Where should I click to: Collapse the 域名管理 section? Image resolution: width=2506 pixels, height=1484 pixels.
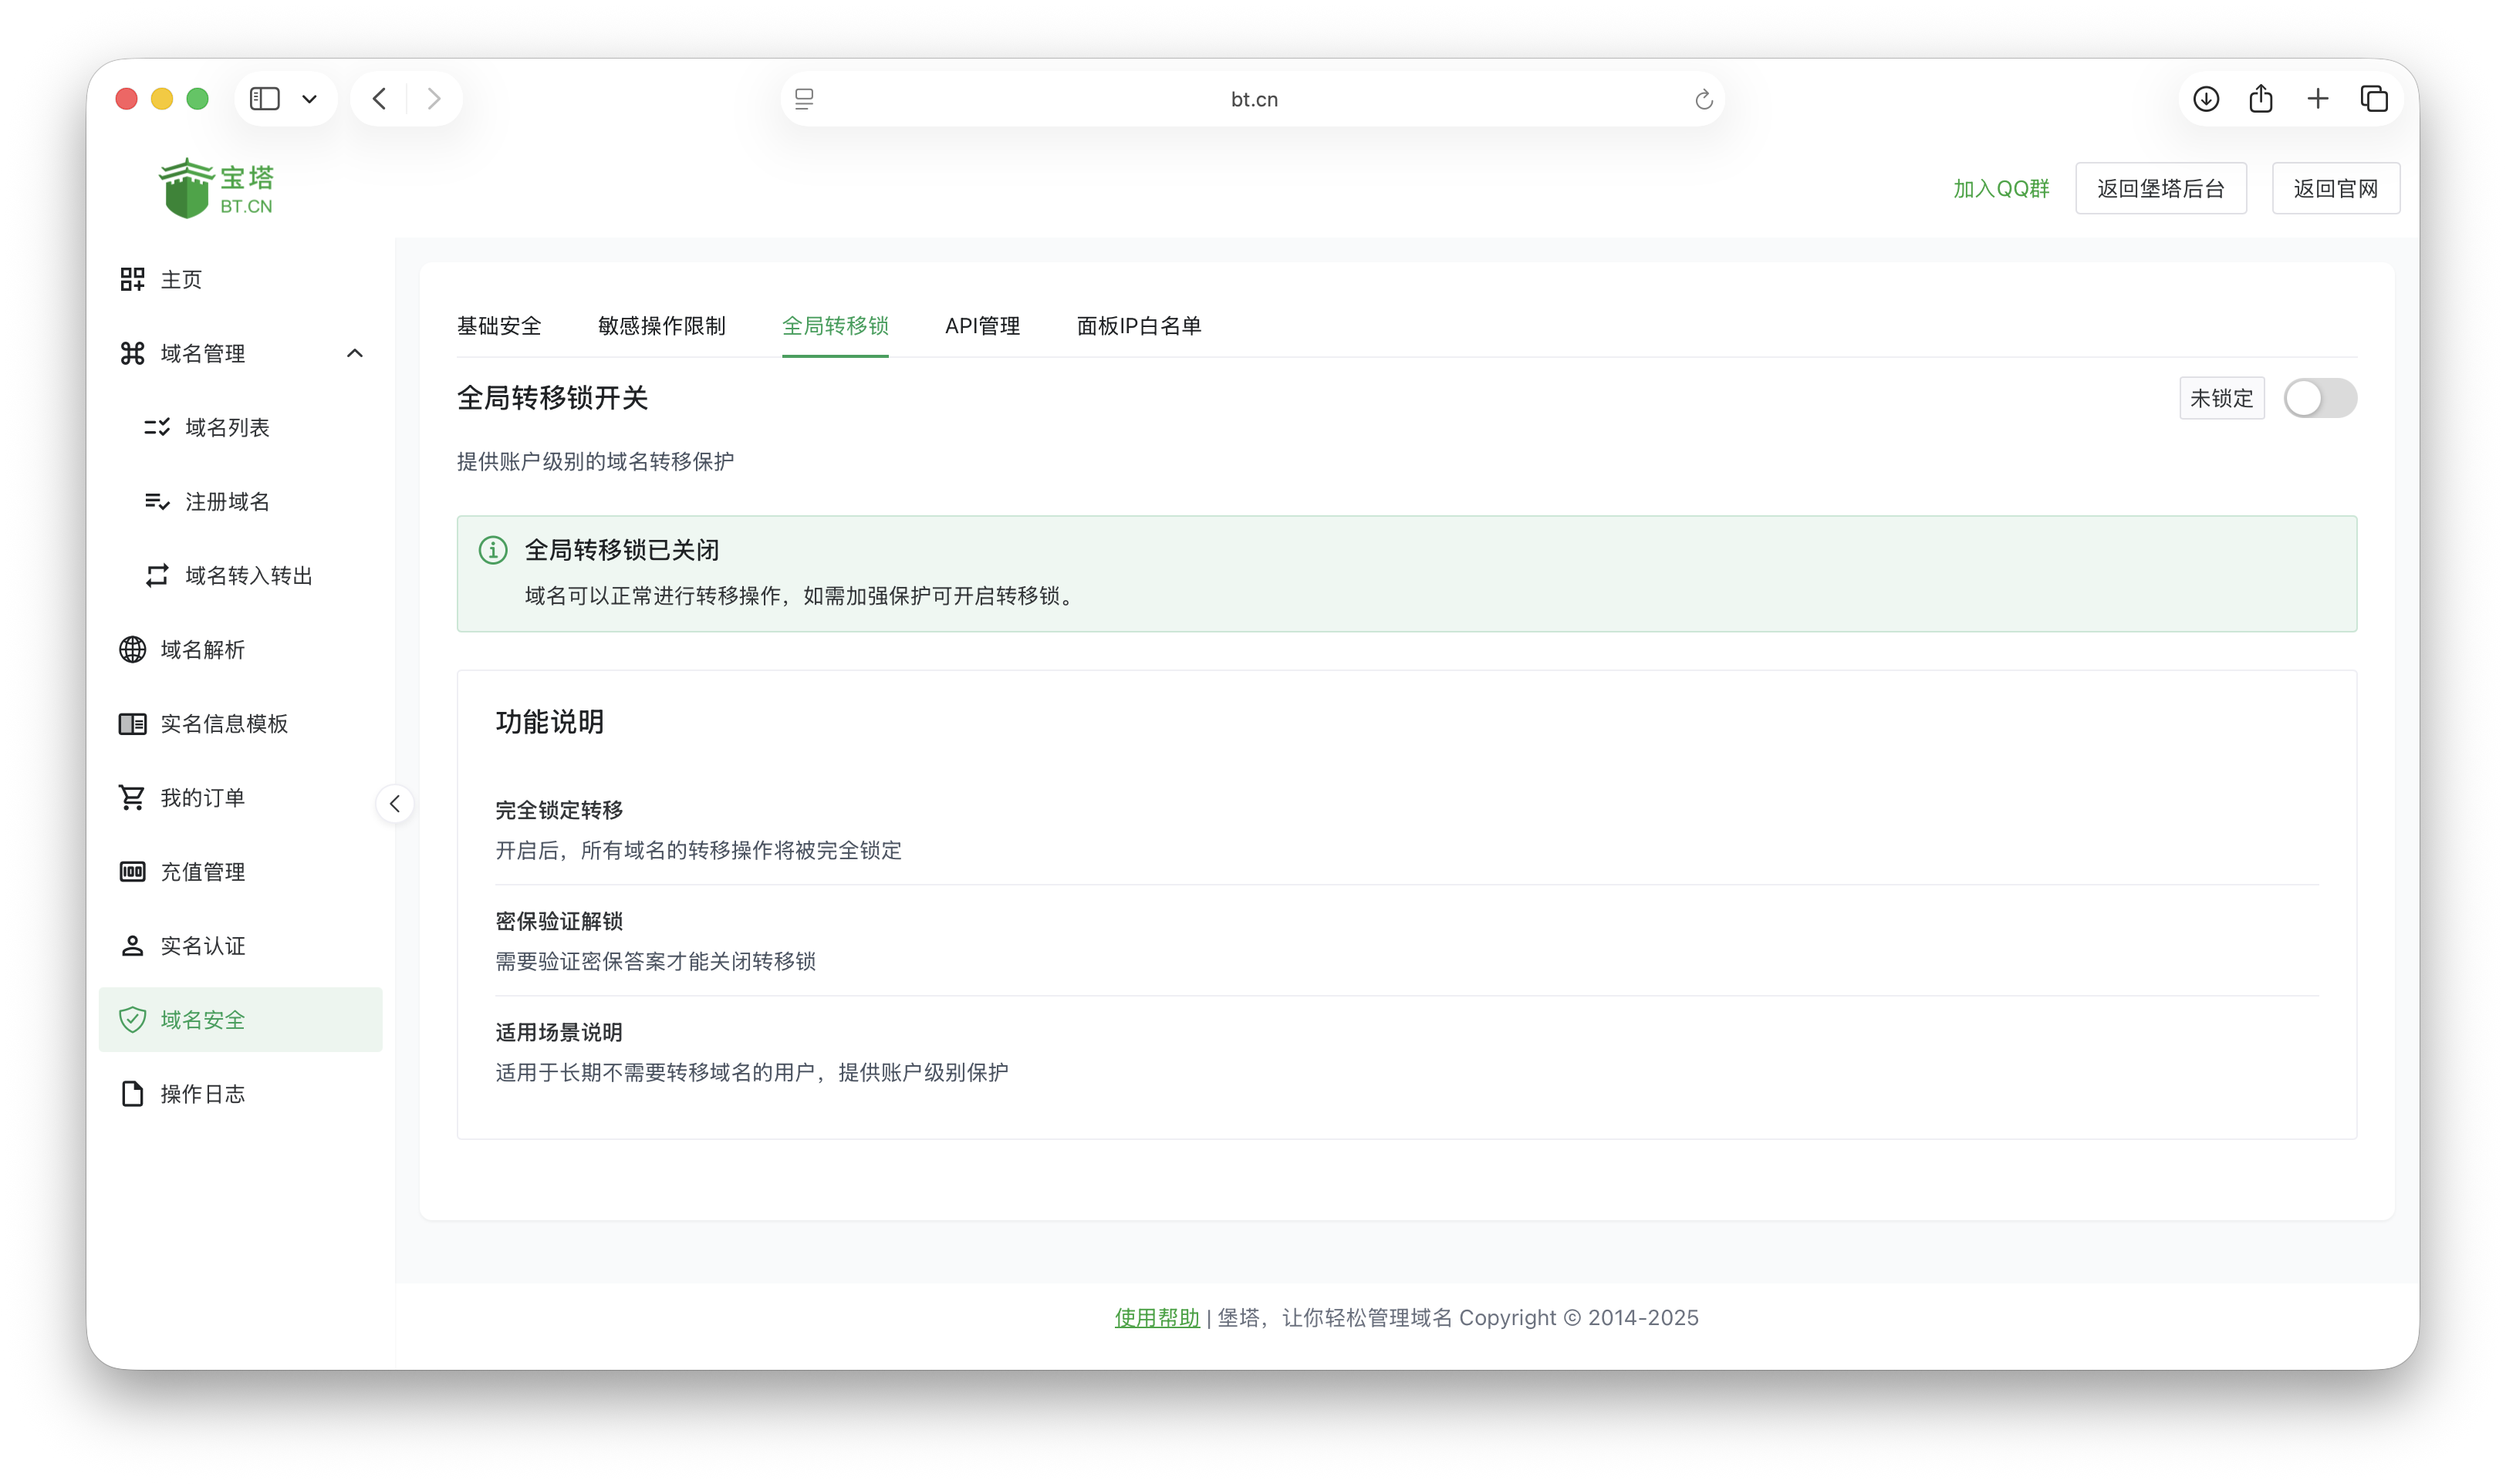click(354, 353)
